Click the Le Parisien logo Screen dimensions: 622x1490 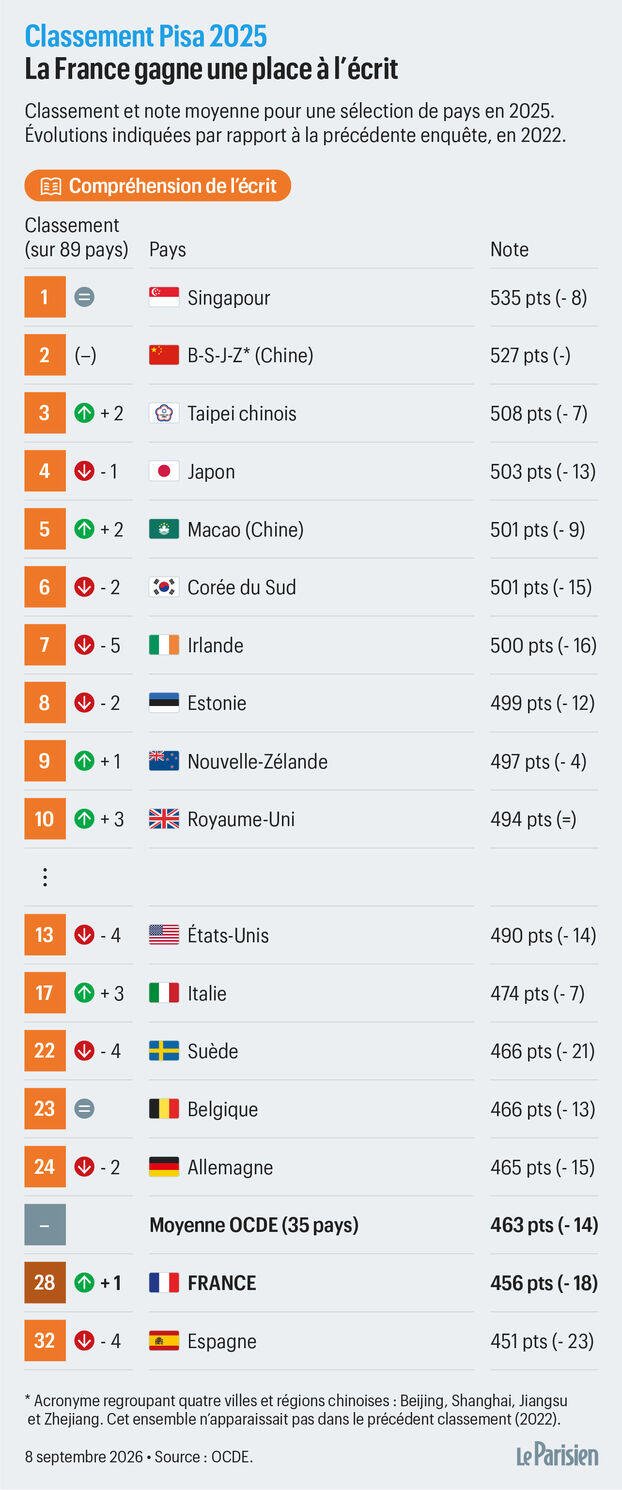pyautogui.click(x=557, y=1455)
